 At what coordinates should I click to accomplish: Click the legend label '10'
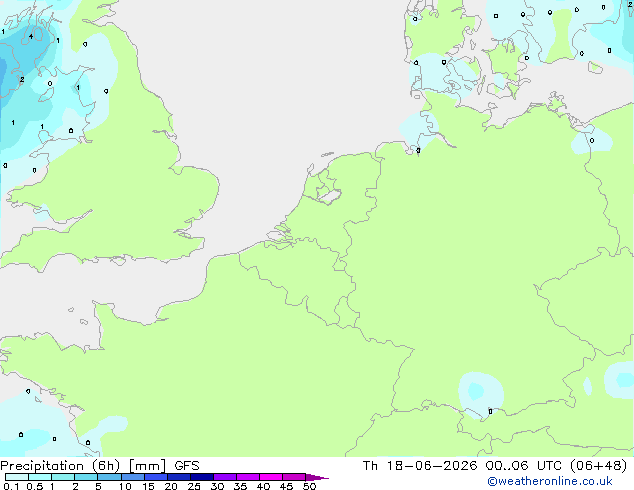(125, 486)
